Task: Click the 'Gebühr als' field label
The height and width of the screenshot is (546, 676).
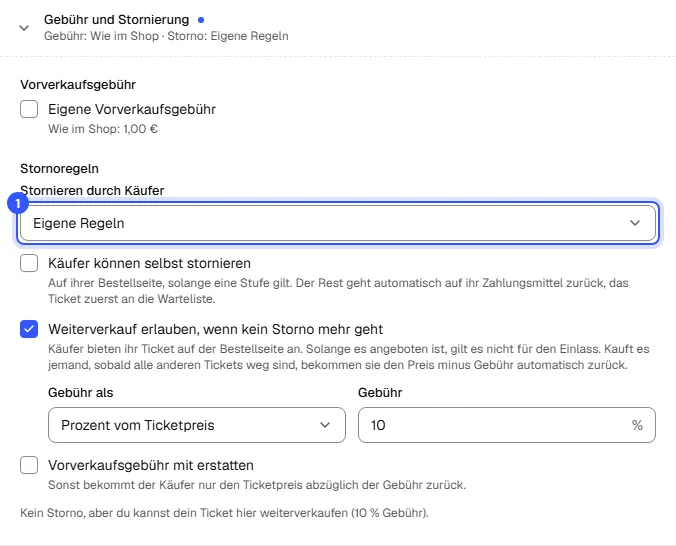Action: point(81,392)
